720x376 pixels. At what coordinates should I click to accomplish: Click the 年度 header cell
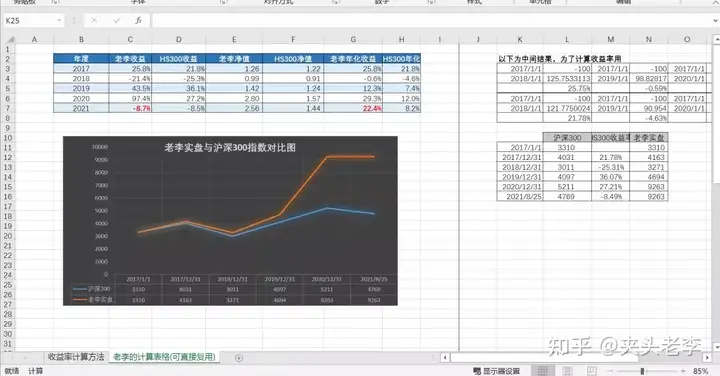click(81, 59)
